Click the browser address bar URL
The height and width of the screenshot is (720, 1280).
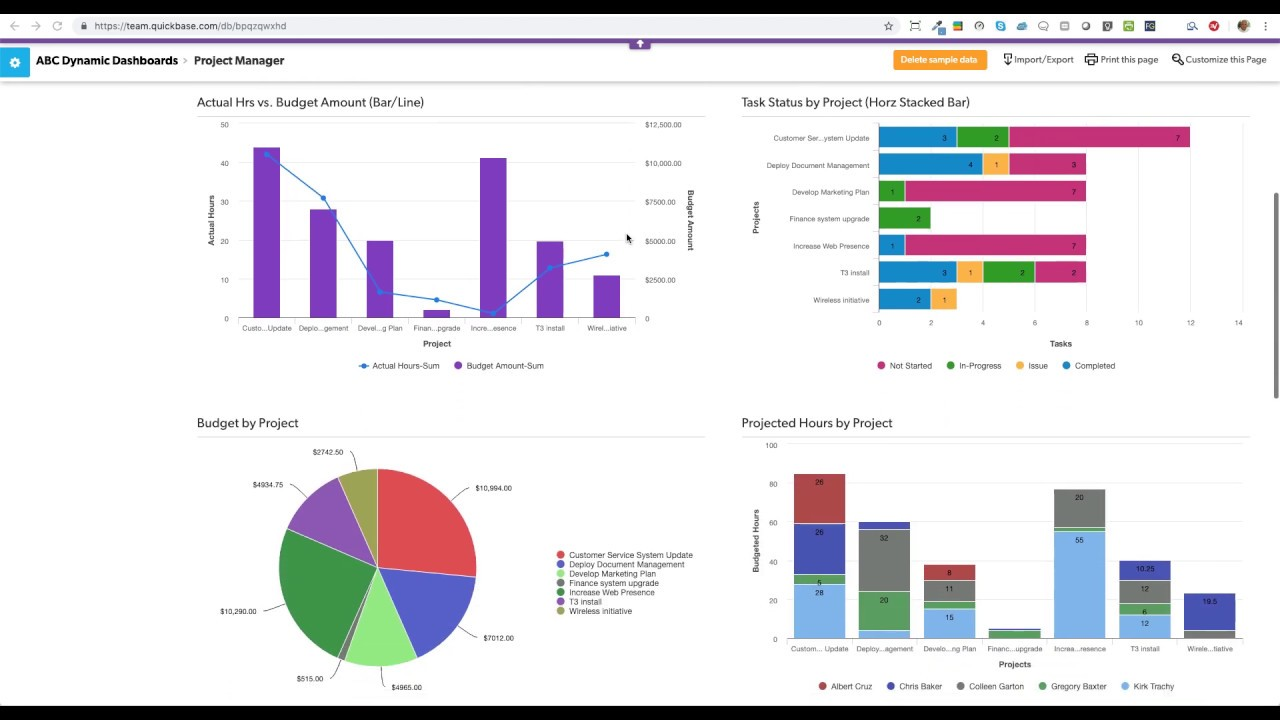pos(190,26)
